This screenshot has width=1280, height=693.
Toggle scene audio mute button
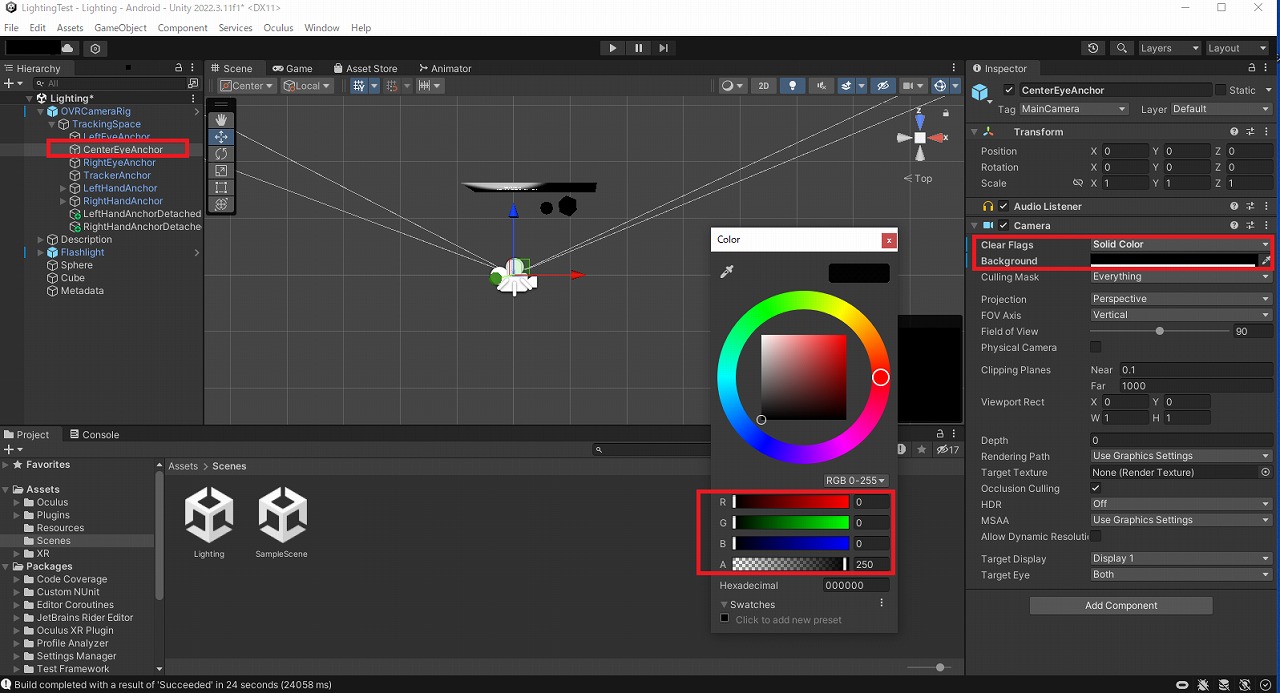(x=821, y=86)
